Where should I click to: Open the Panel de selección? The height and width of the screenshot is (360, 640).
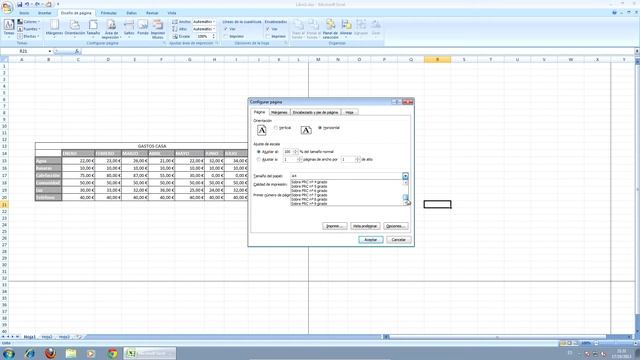[x=330, y=29]
